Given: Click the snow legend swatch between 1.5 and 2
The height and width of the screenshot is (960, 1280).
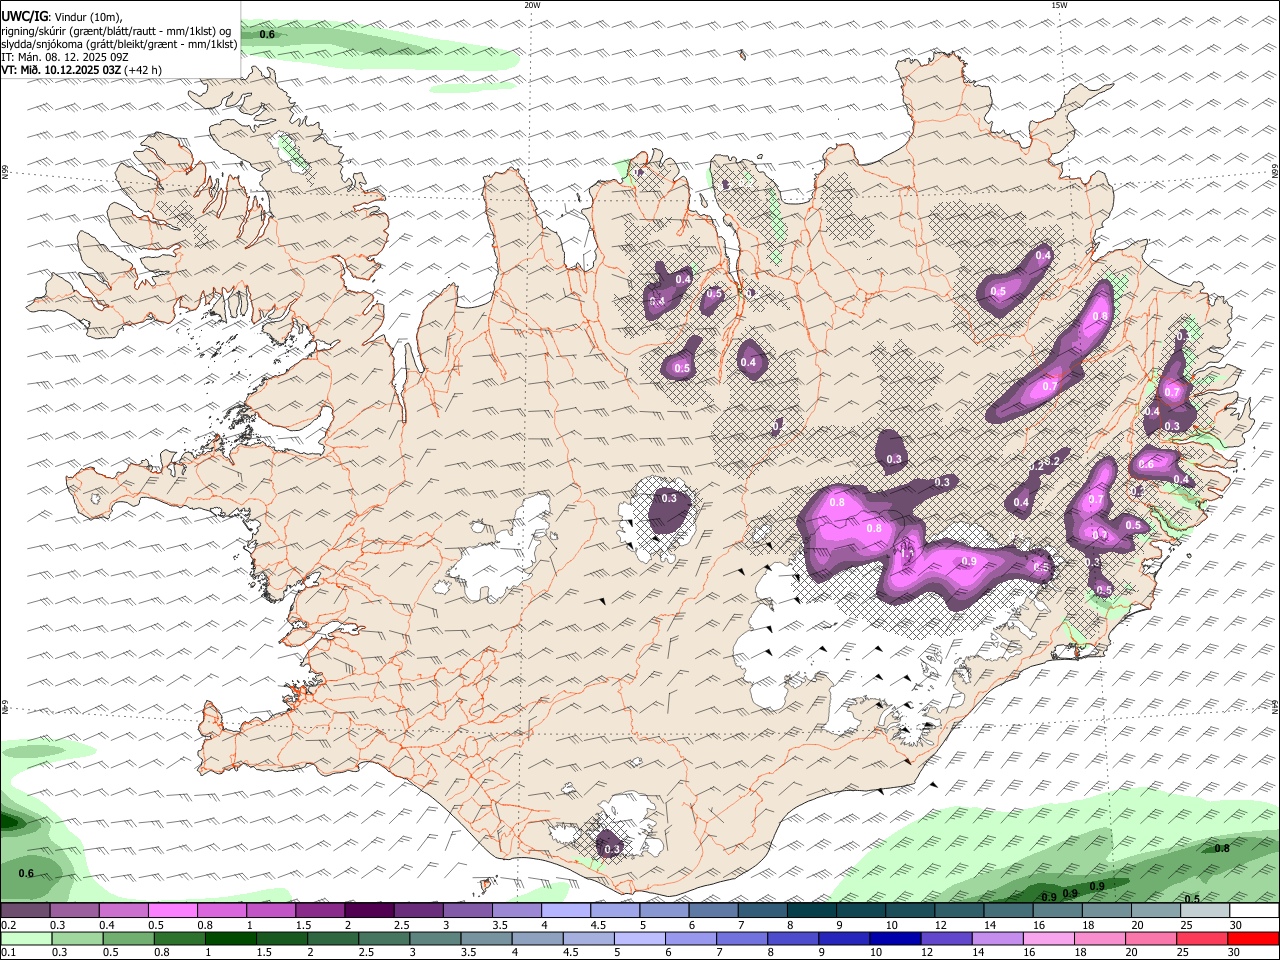Looking at the screenshot, I should [319, 911].
